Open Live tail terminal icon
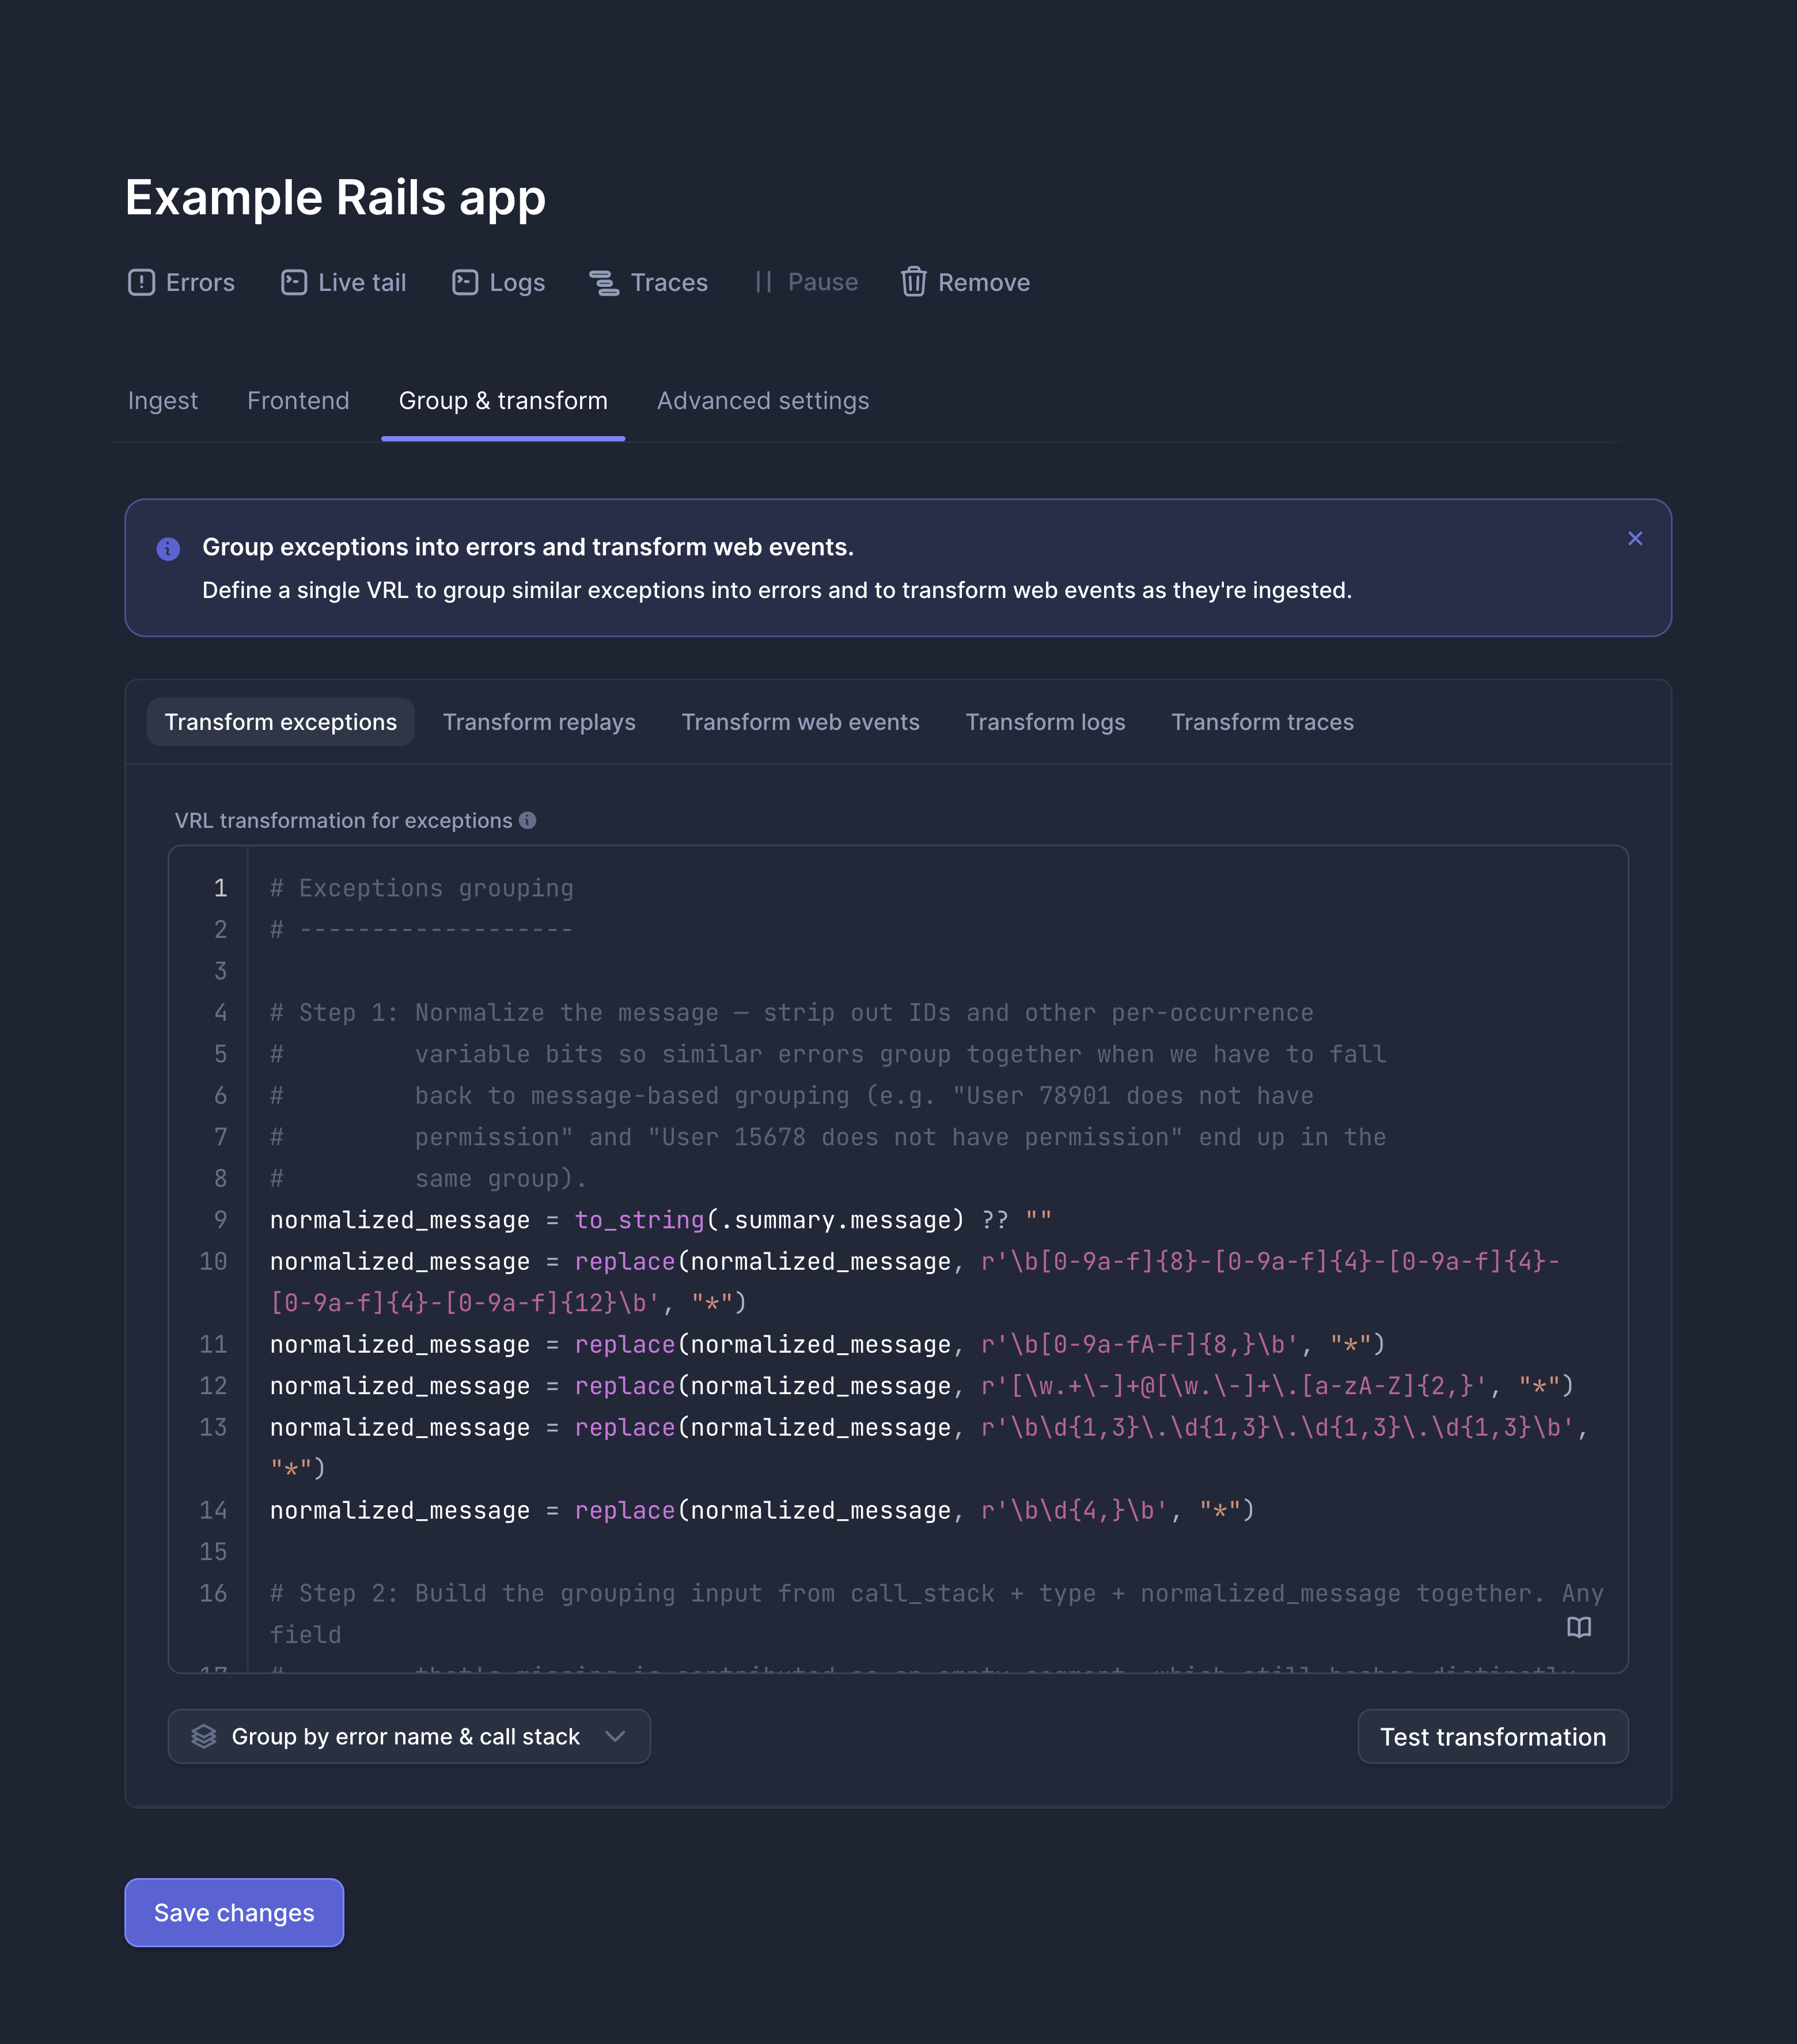This screenshot has width=1797, height=2044. pos(293,282)
